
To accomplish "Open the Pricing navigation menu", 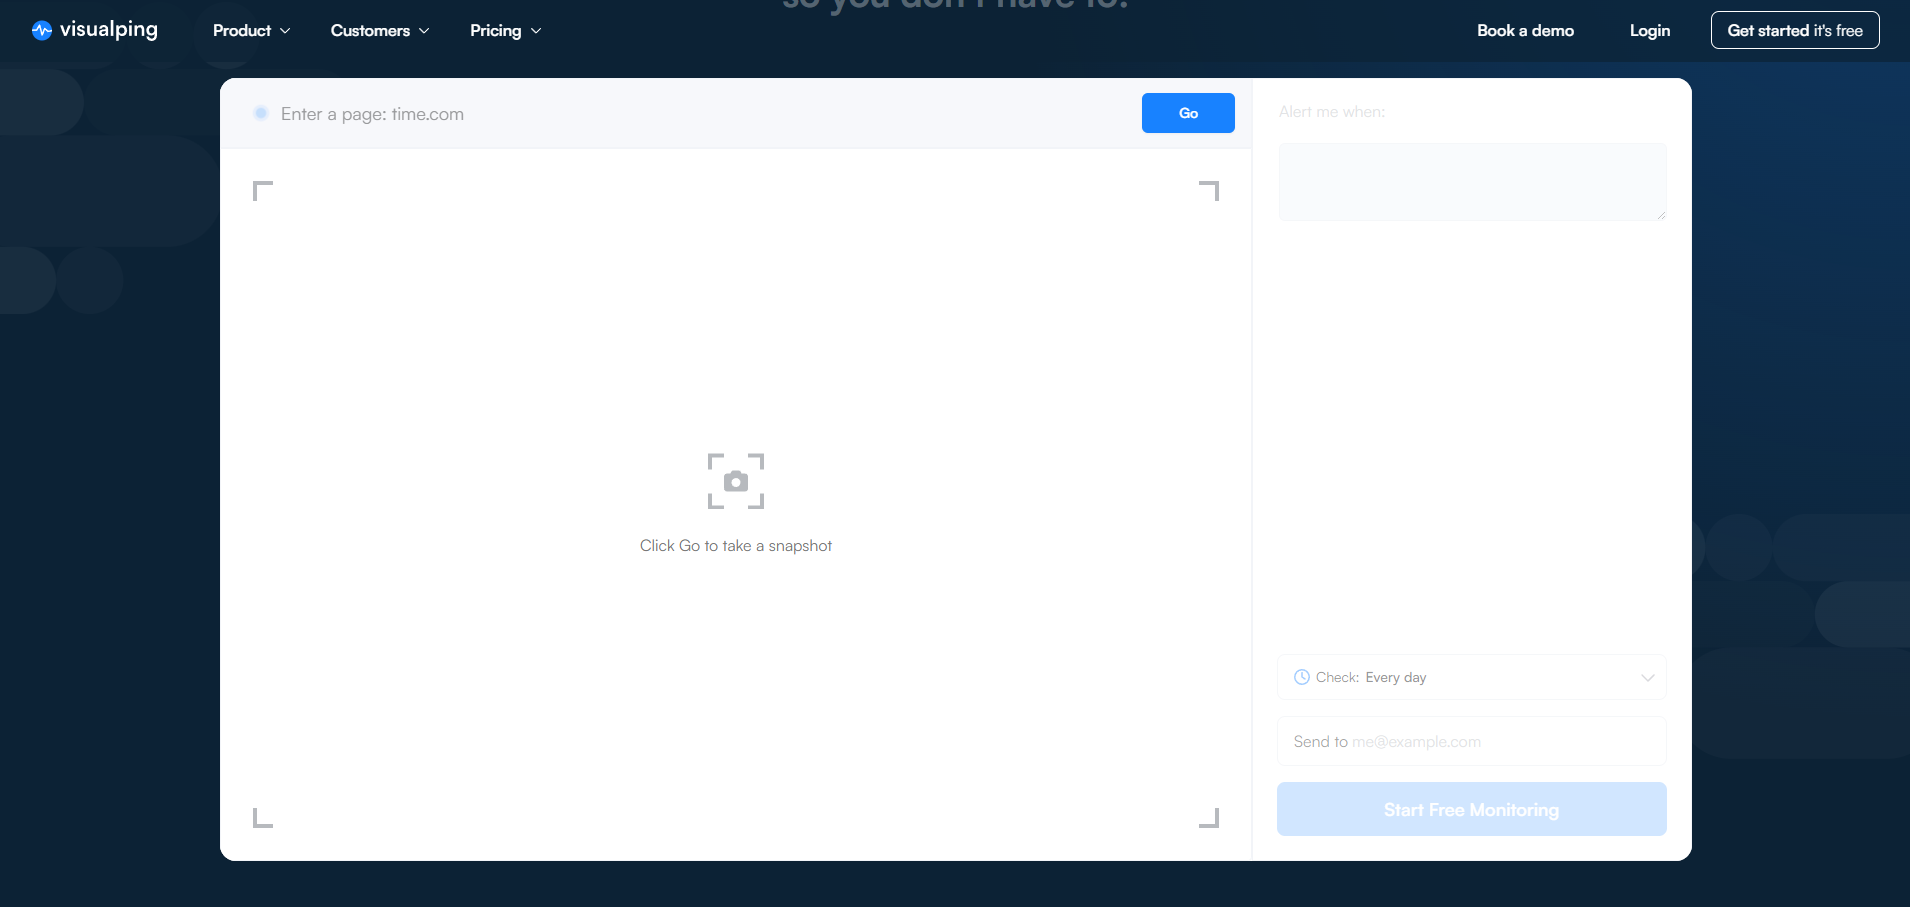I will pyautogui.click(x=505, y=31).
